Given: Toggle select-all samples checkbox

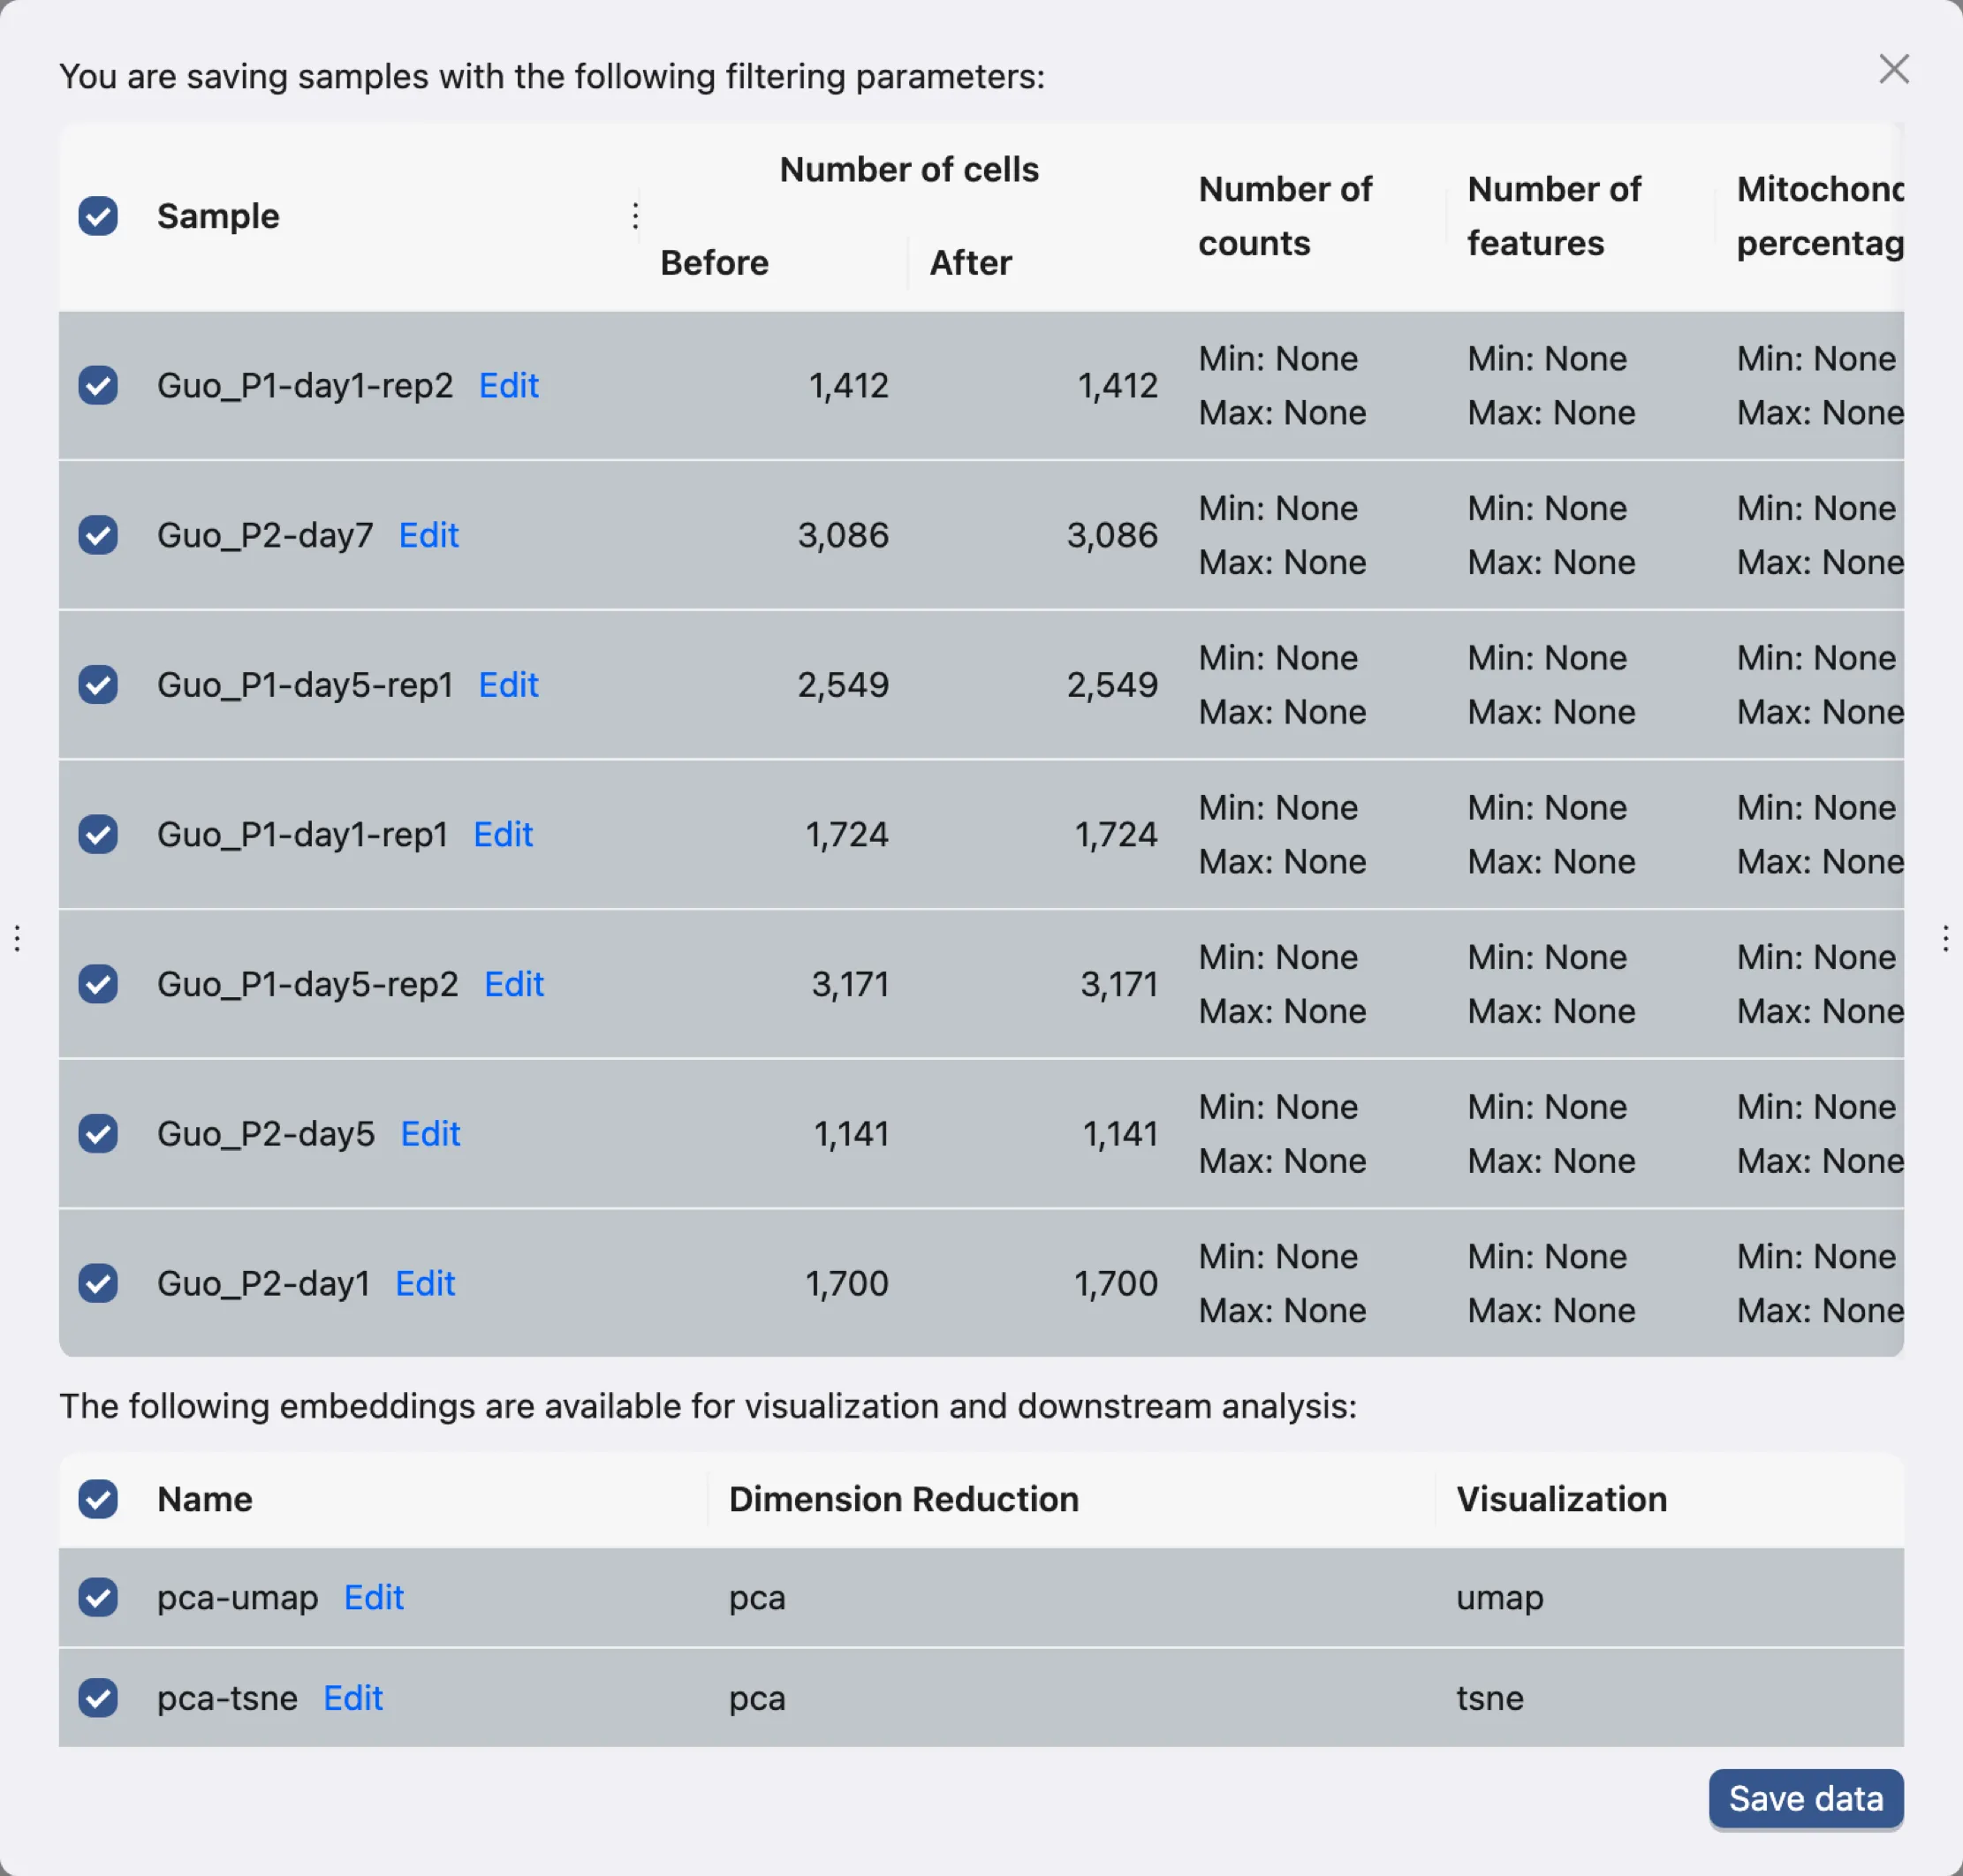Looking at the screenshot, I should point(98,216).
